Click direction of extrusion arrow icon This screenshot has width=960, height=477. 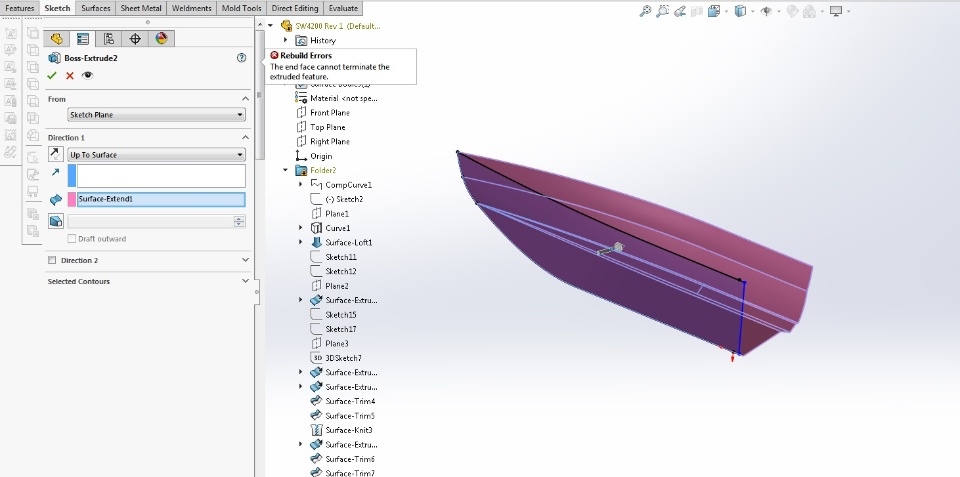click(x=55, y=173)
